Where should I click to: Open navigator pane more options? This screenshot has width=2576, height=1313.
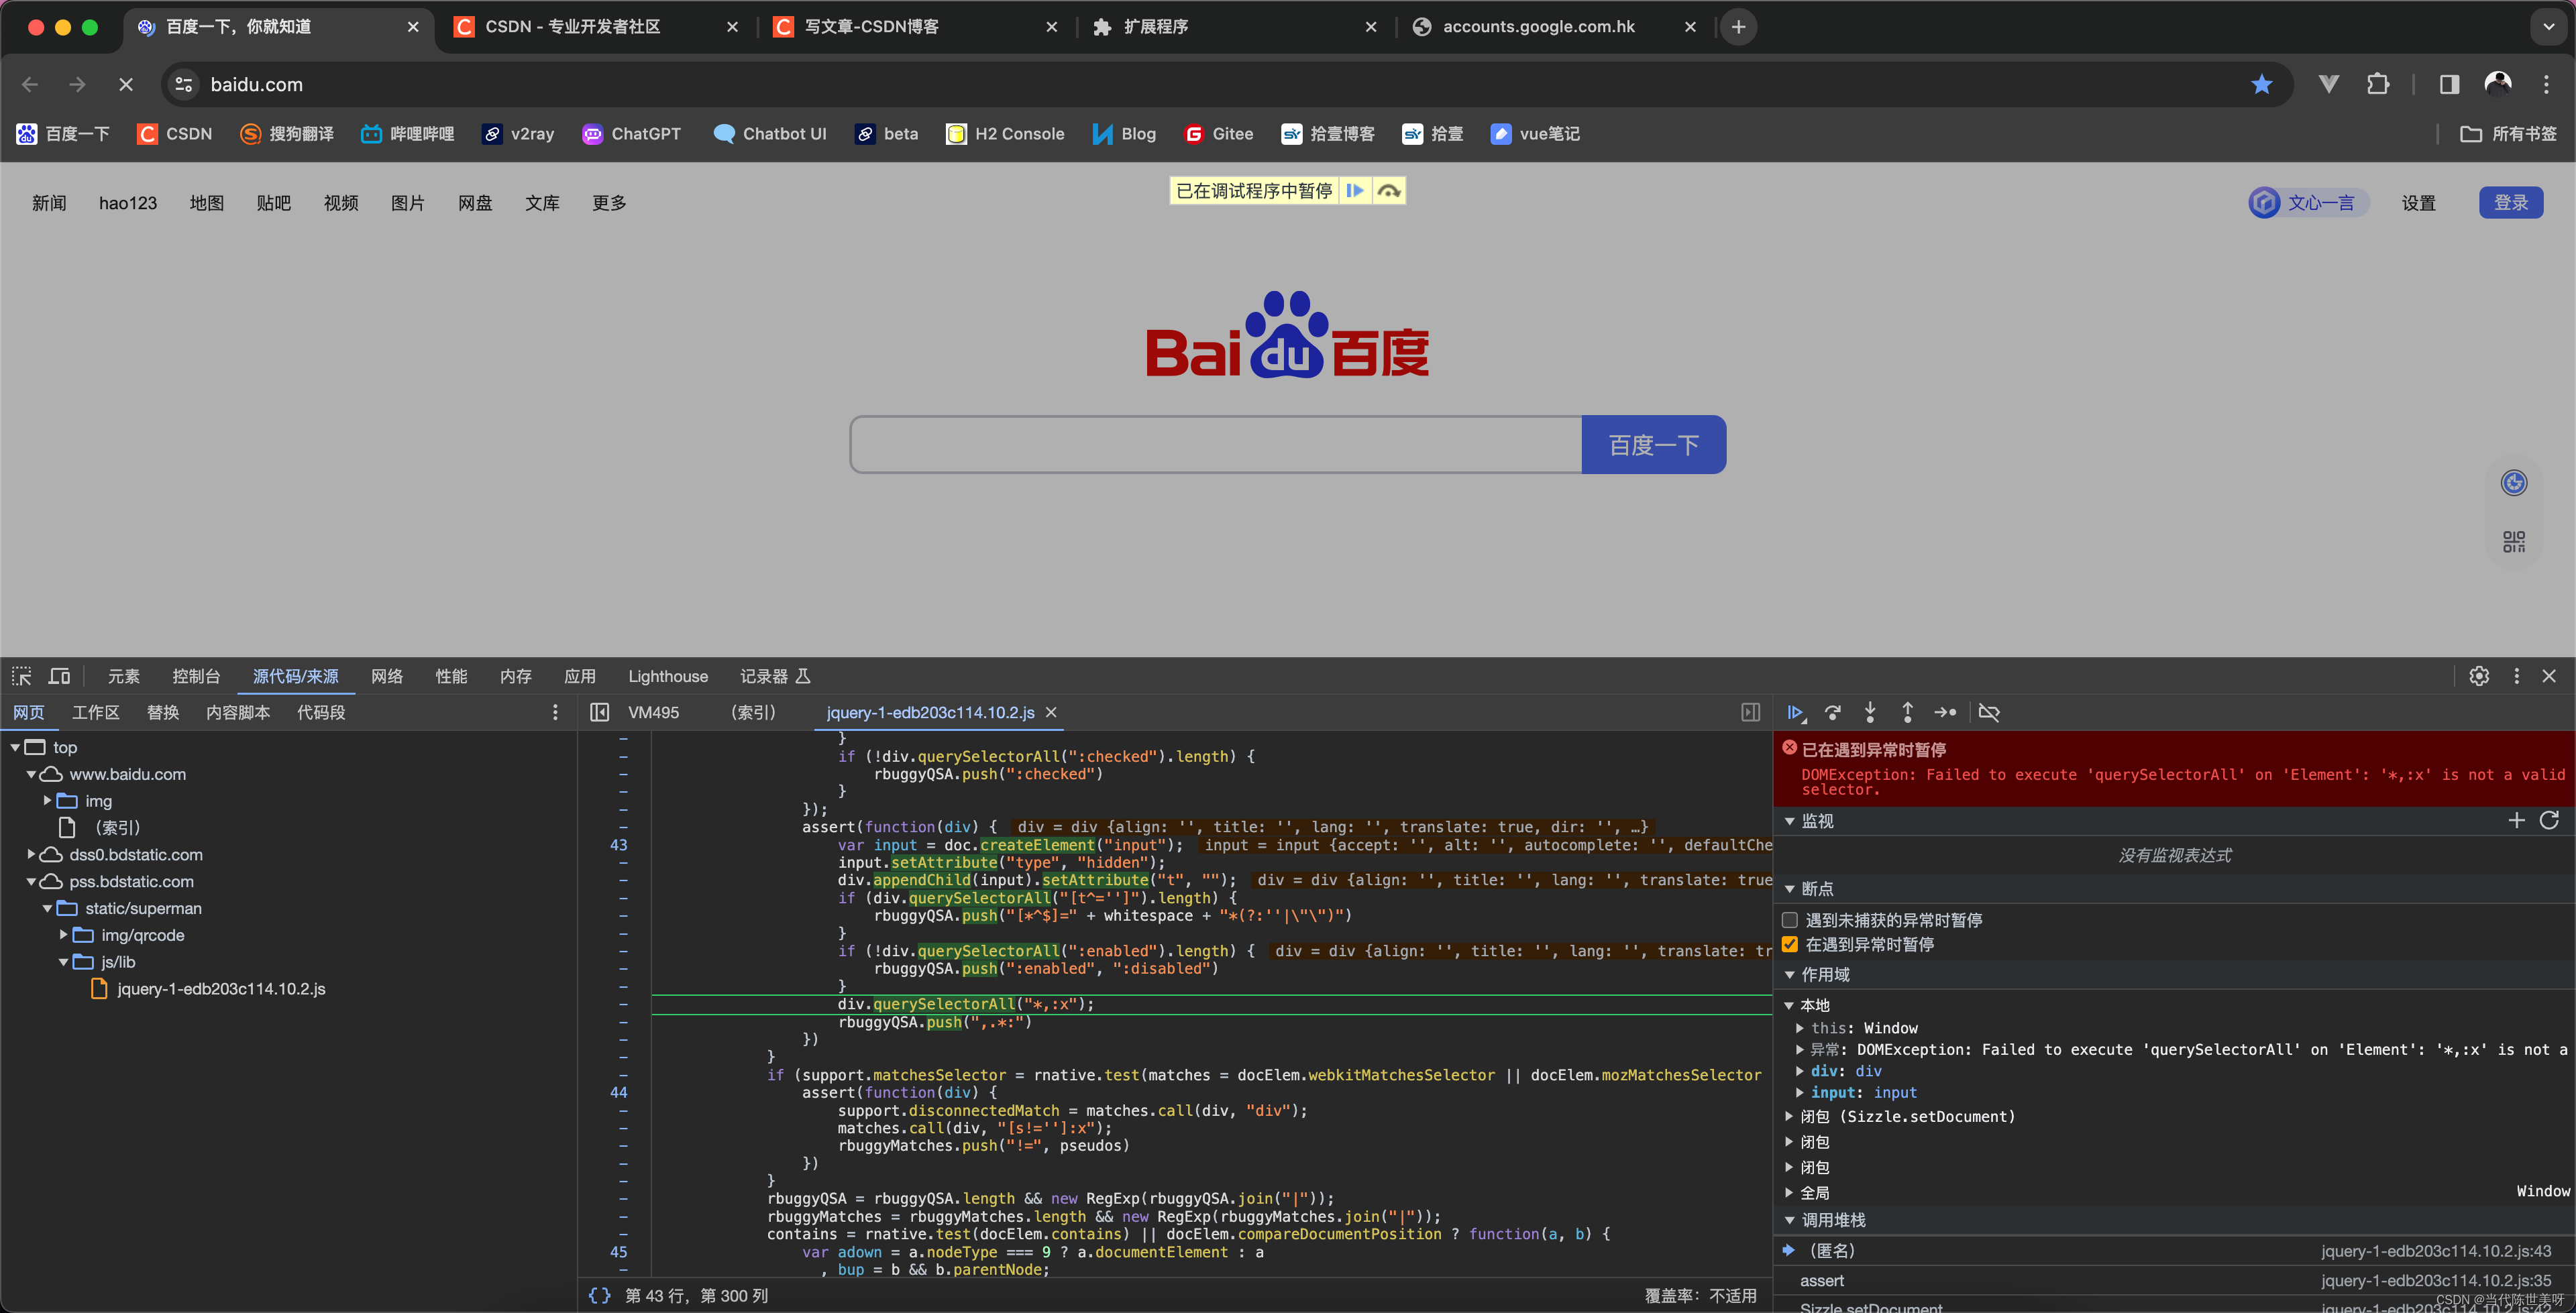coord(556,712)
